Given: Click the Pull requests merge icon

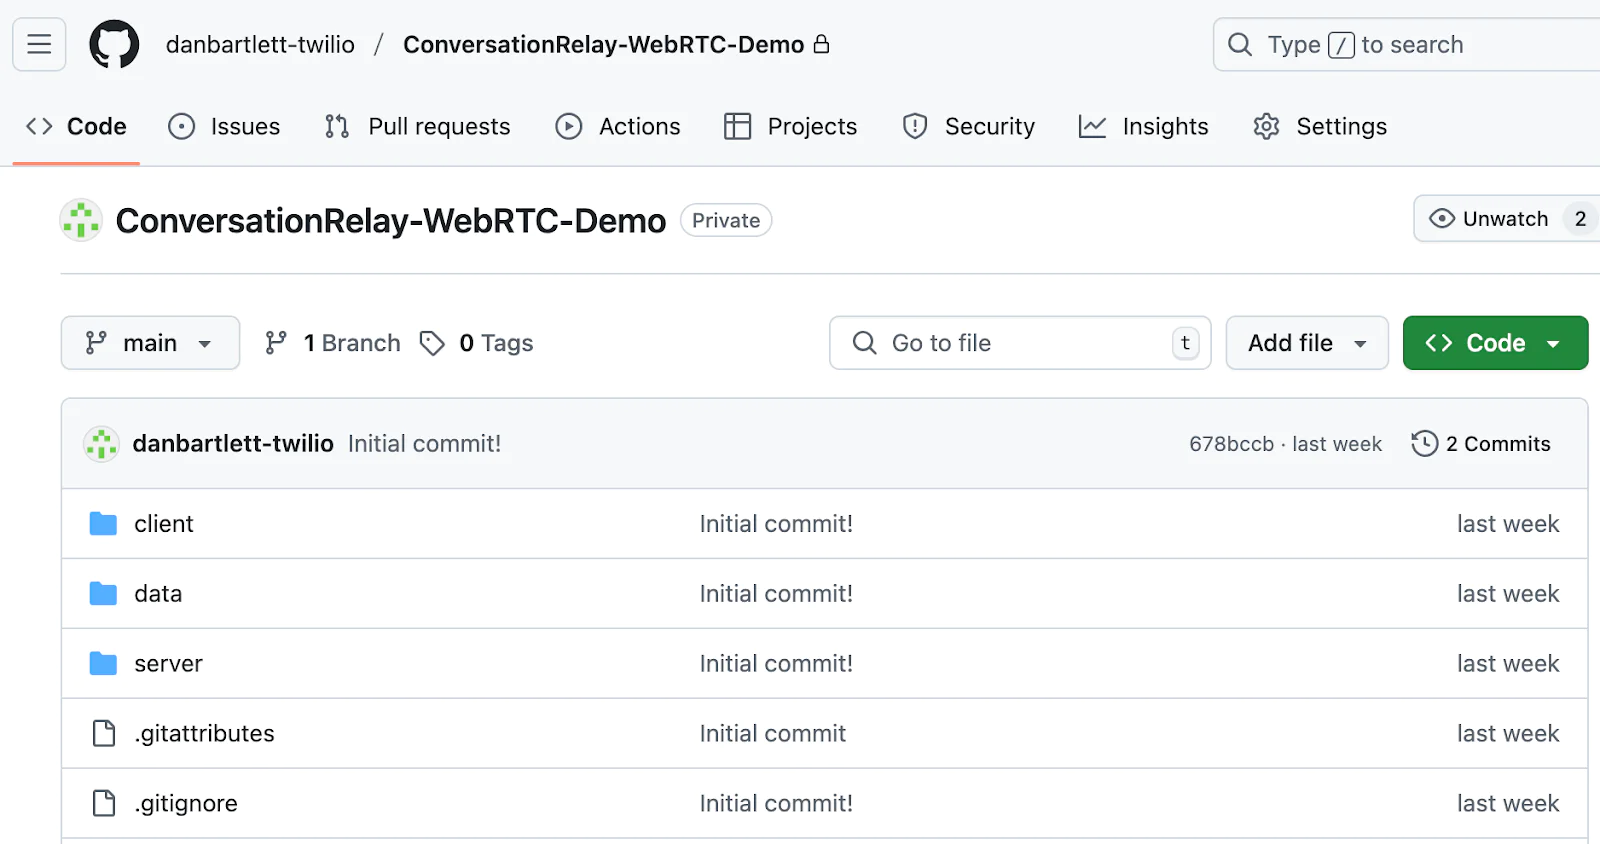Looking at the screenshot, I should coord(337,127).
